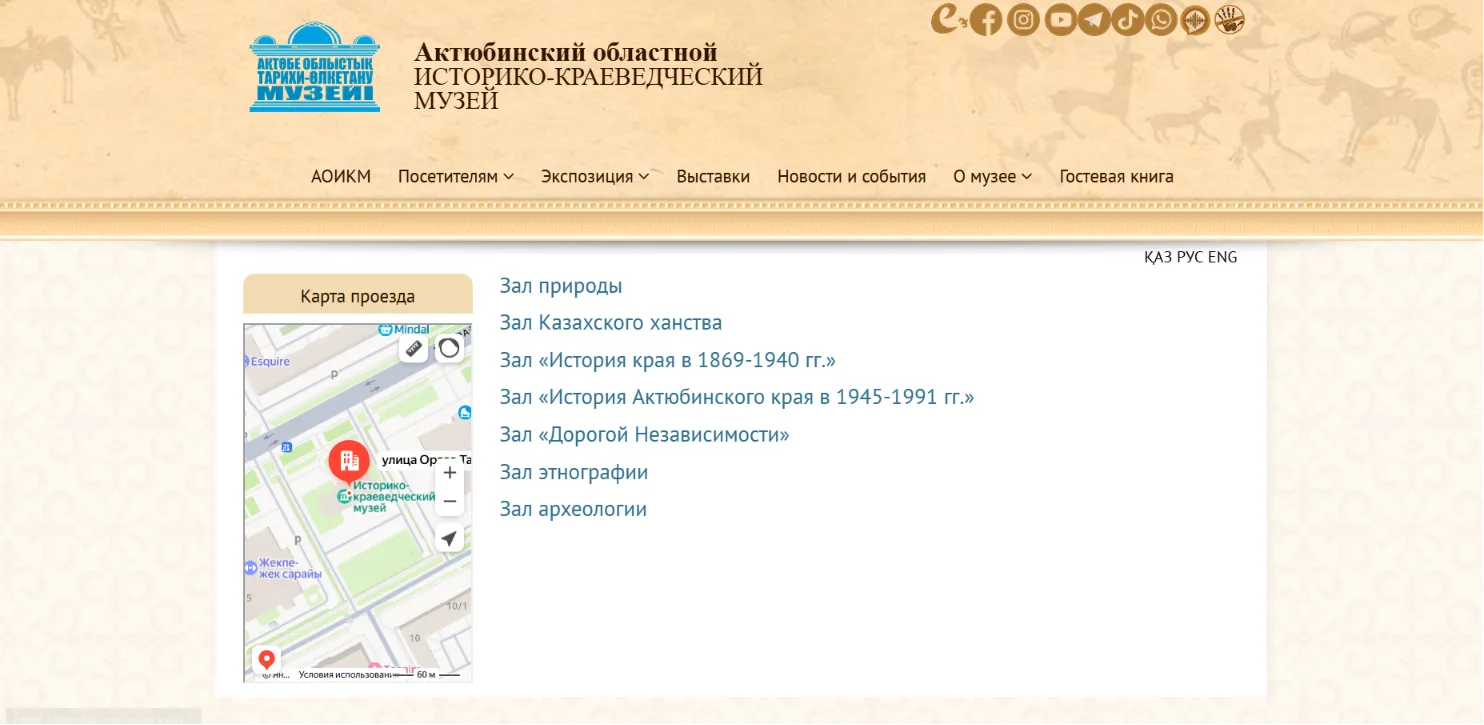The width and height of the screenshot is (1484, 725).
Task: Open the Зал природы link
Action: [561, 286]
